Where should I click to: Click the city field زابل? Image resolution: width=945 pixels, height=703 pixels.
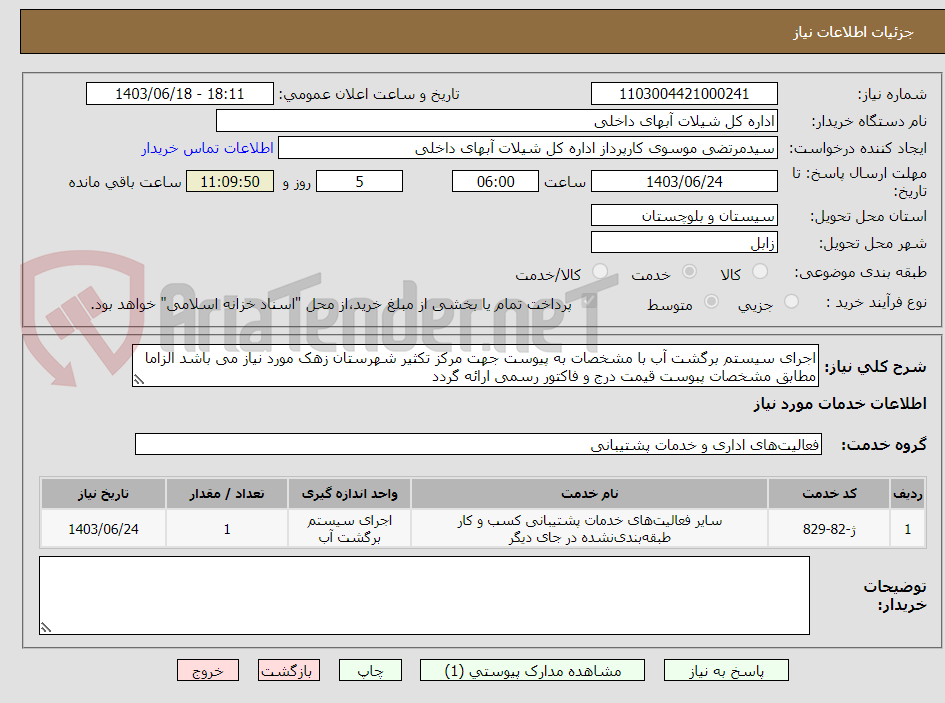(x=684, y=243)
